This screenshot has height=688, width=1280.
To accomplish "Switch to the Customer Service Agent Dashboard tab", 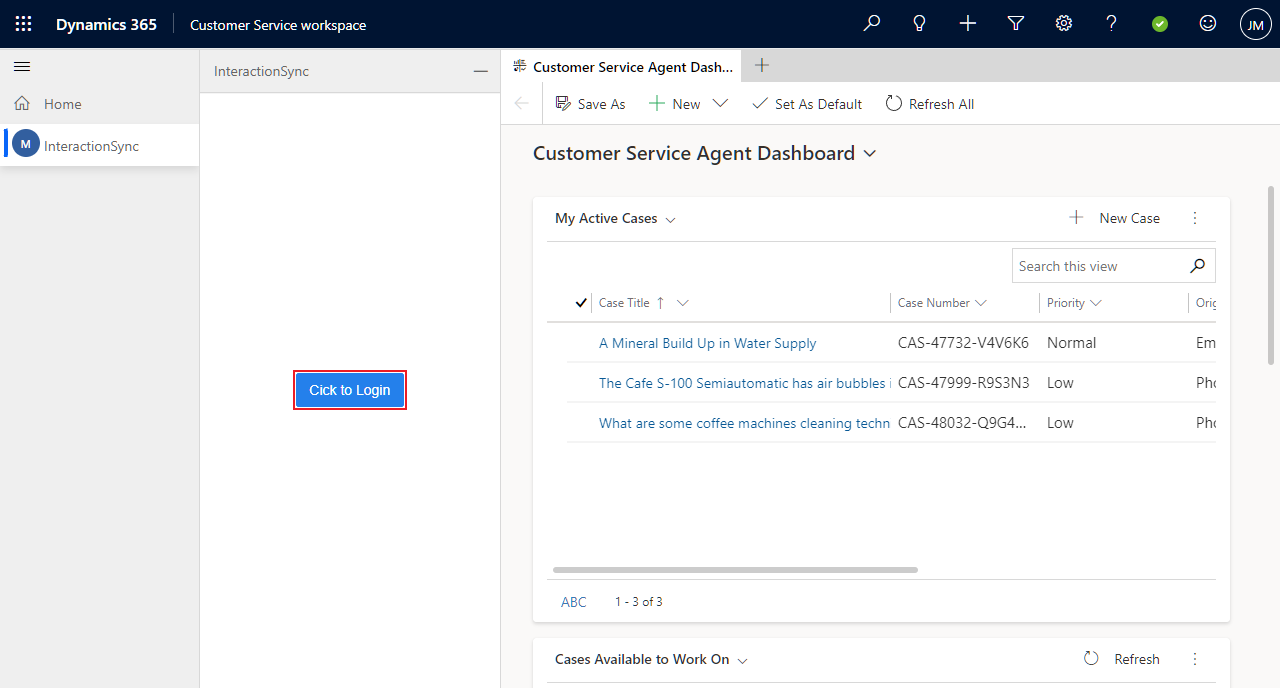I will [x=620, y=66].
